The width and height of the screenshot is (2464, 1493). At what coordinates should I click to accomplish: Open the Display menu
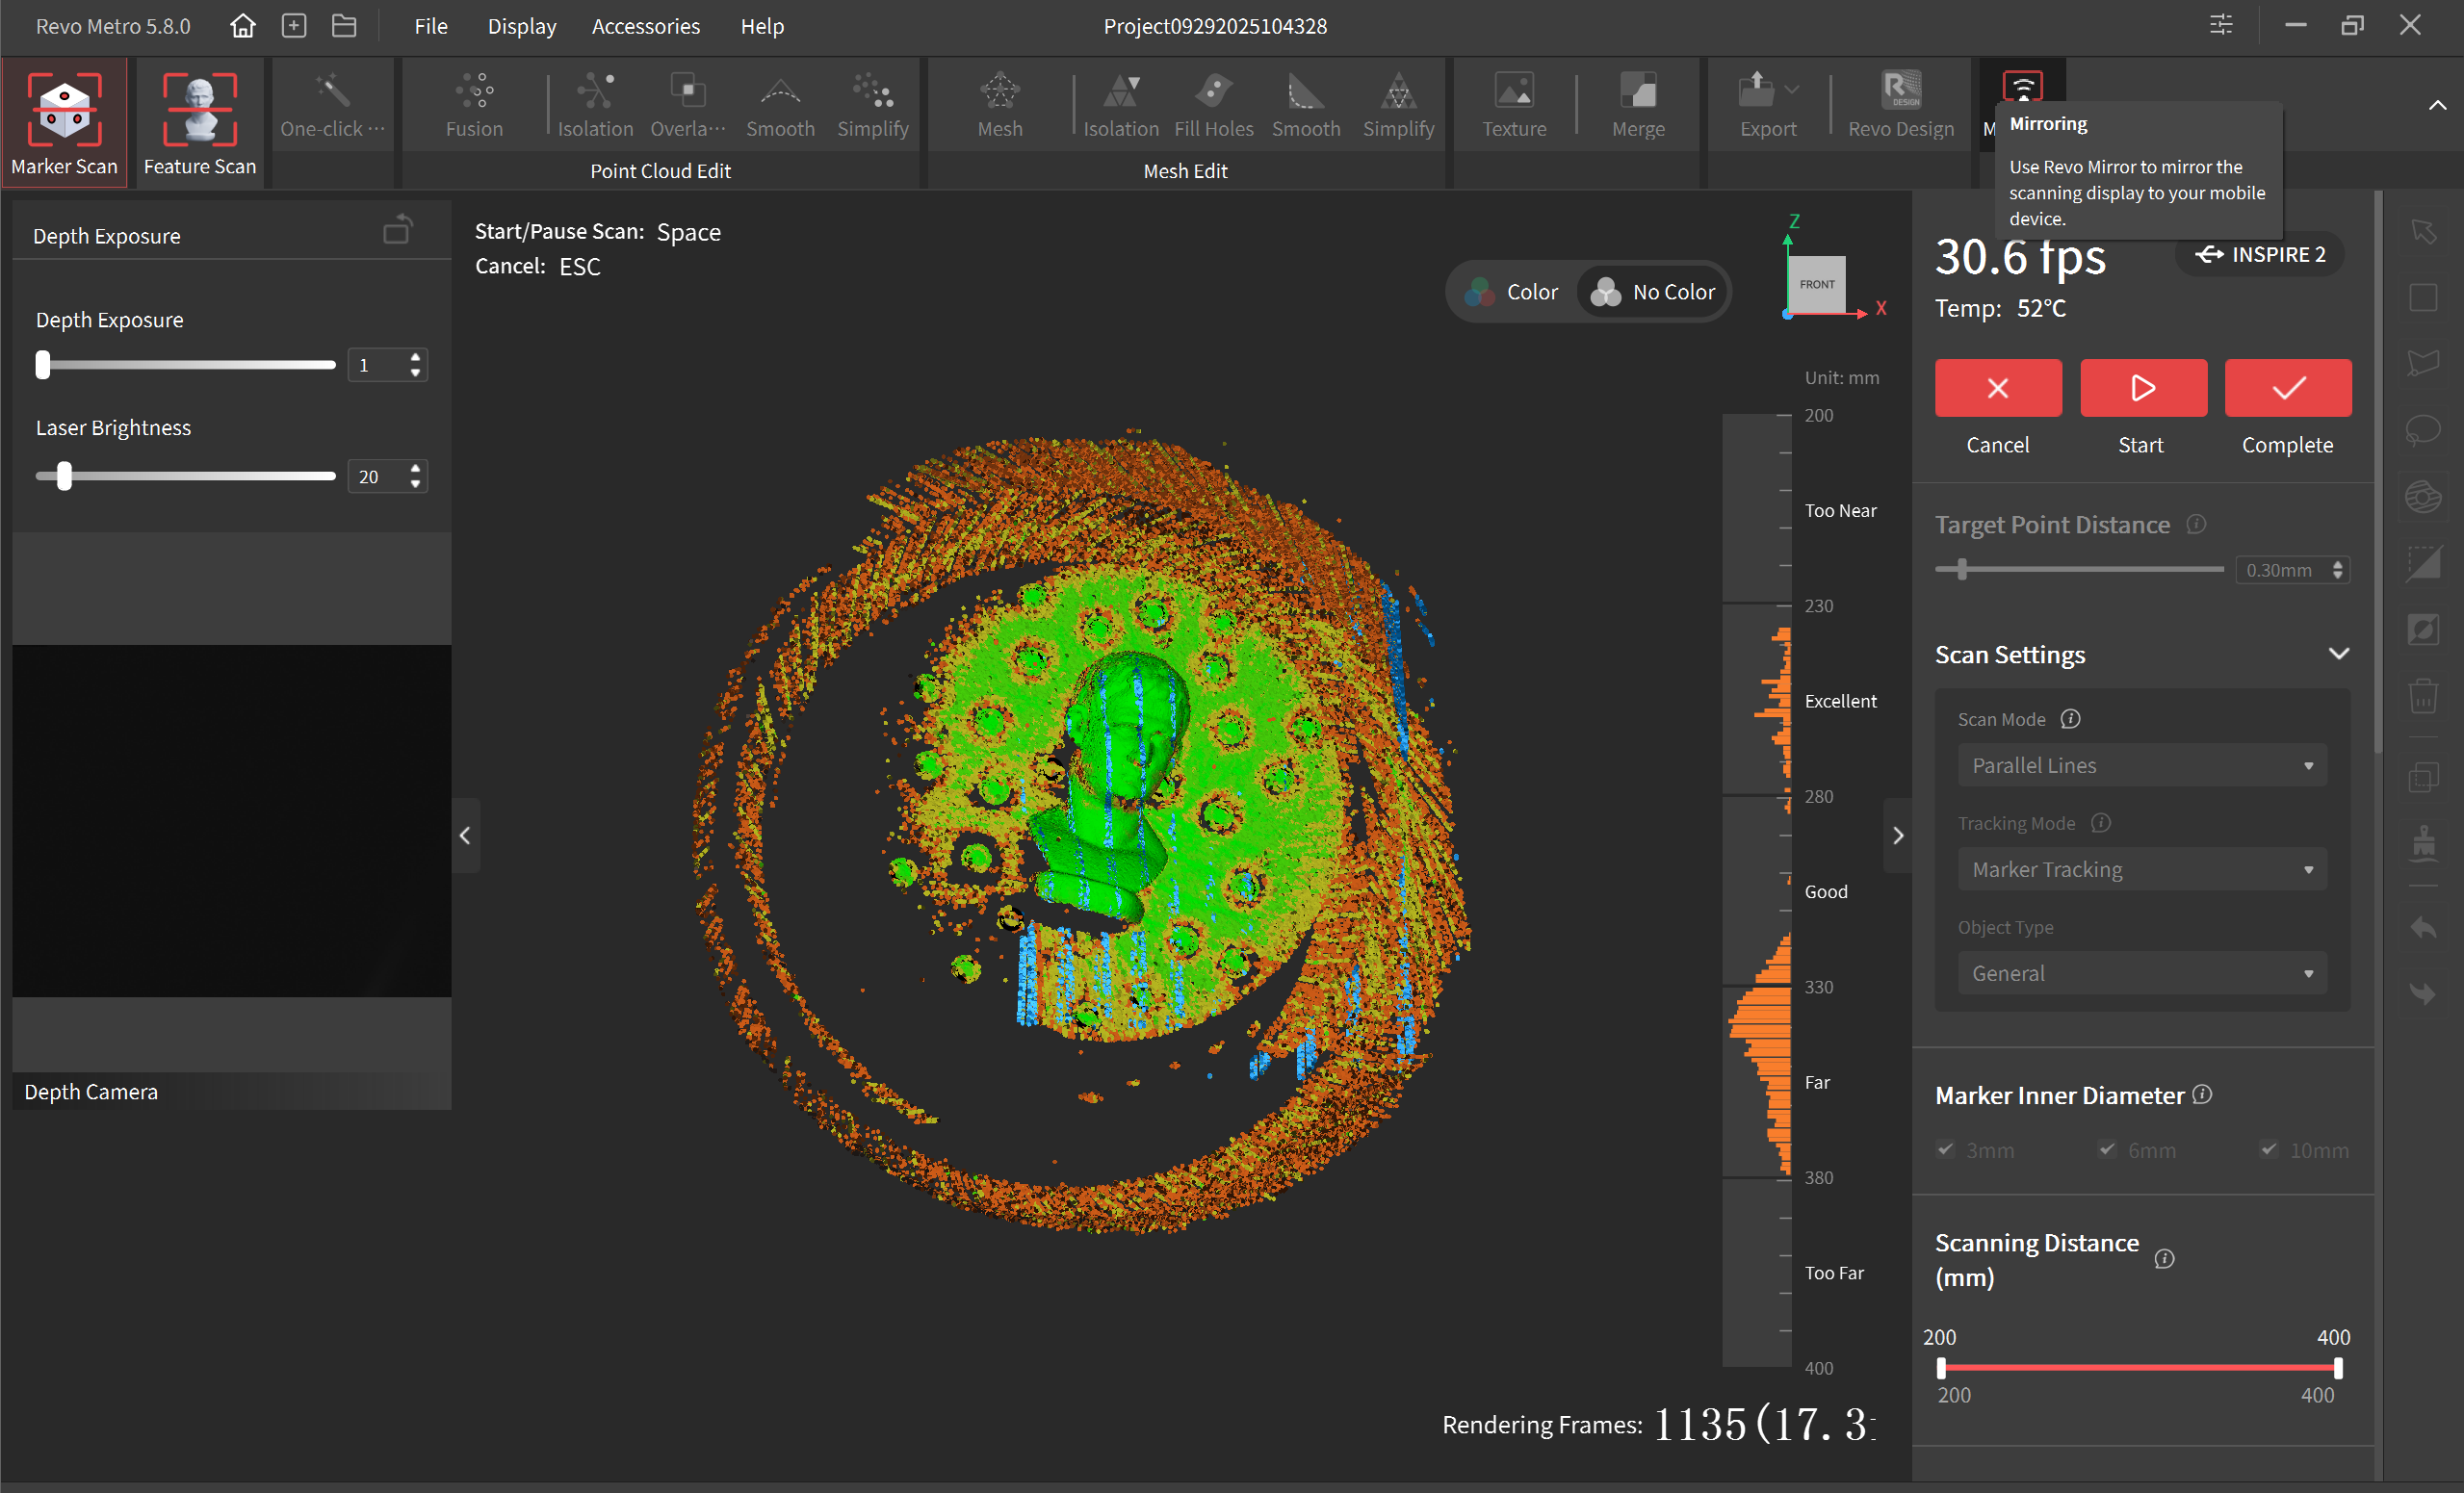click(x=521, y=26)
